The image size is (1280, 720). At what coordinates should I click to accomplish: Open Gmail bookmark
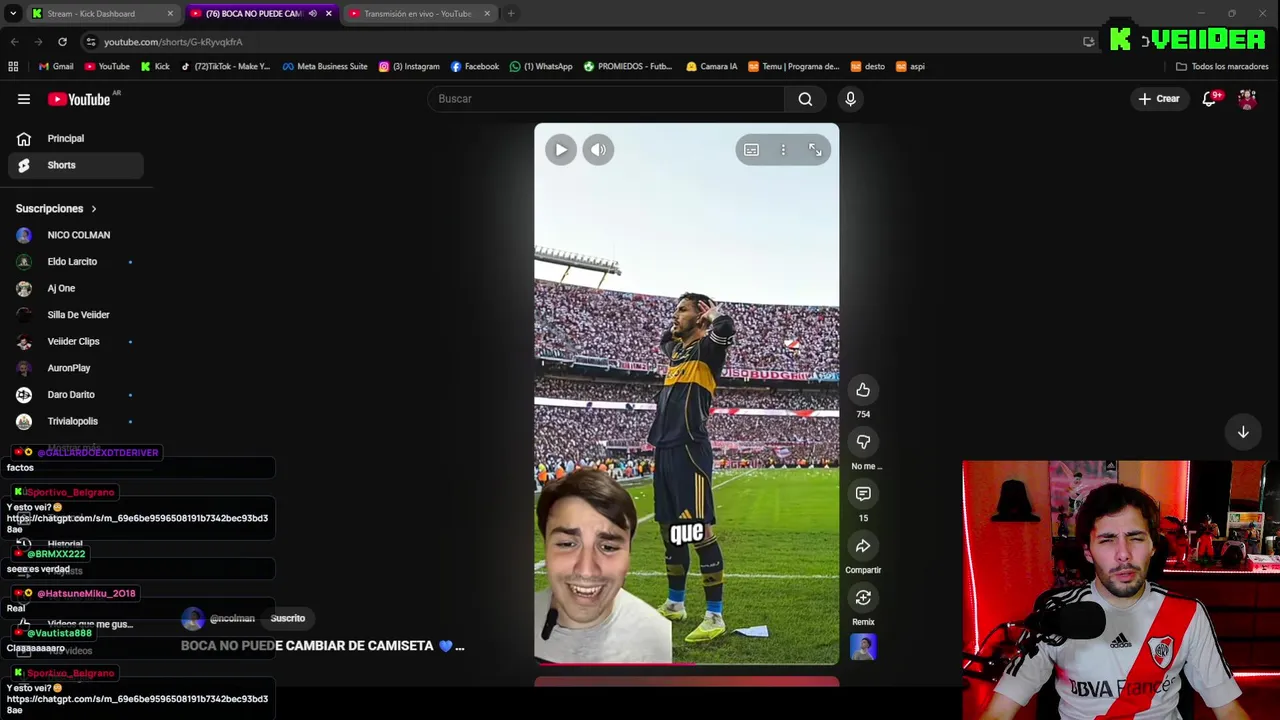[56, 67]
